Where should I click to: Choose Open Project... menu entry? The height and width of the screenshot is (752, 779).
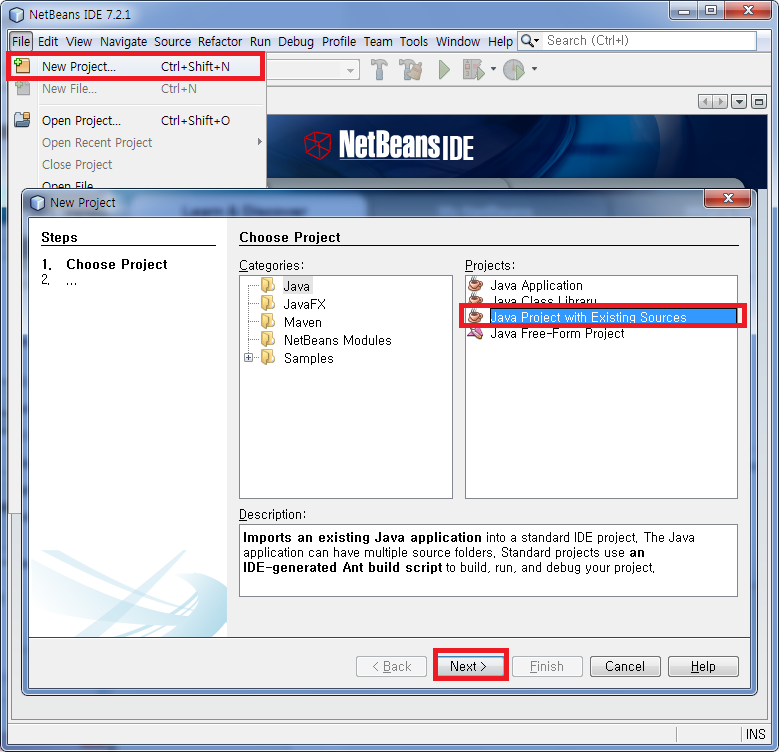[135, 121]
